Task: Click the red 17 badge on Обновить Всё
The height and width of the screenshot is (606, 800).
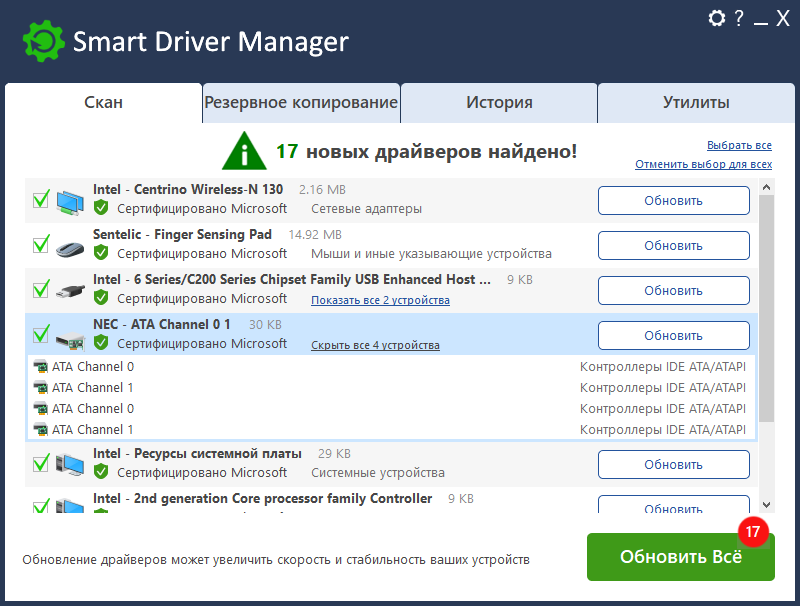Action: [x=753, y=532]
